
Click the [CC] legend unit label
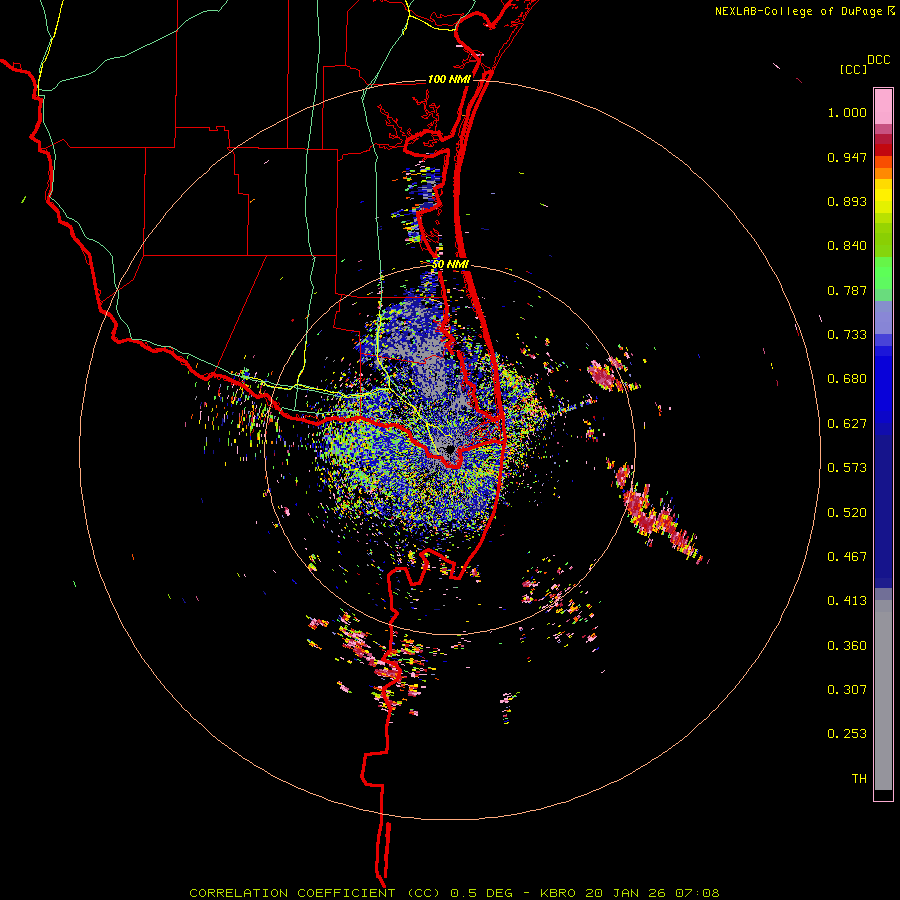tap(853, 69)
